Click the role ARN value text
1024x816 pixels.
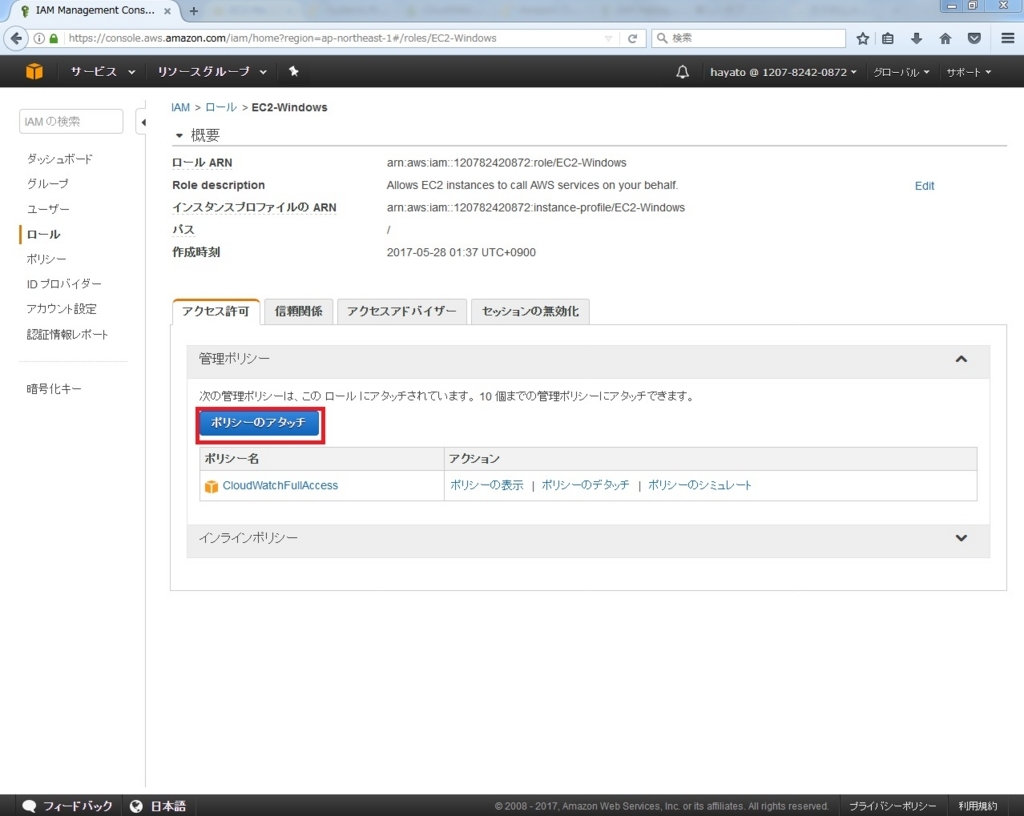(506, 163)
